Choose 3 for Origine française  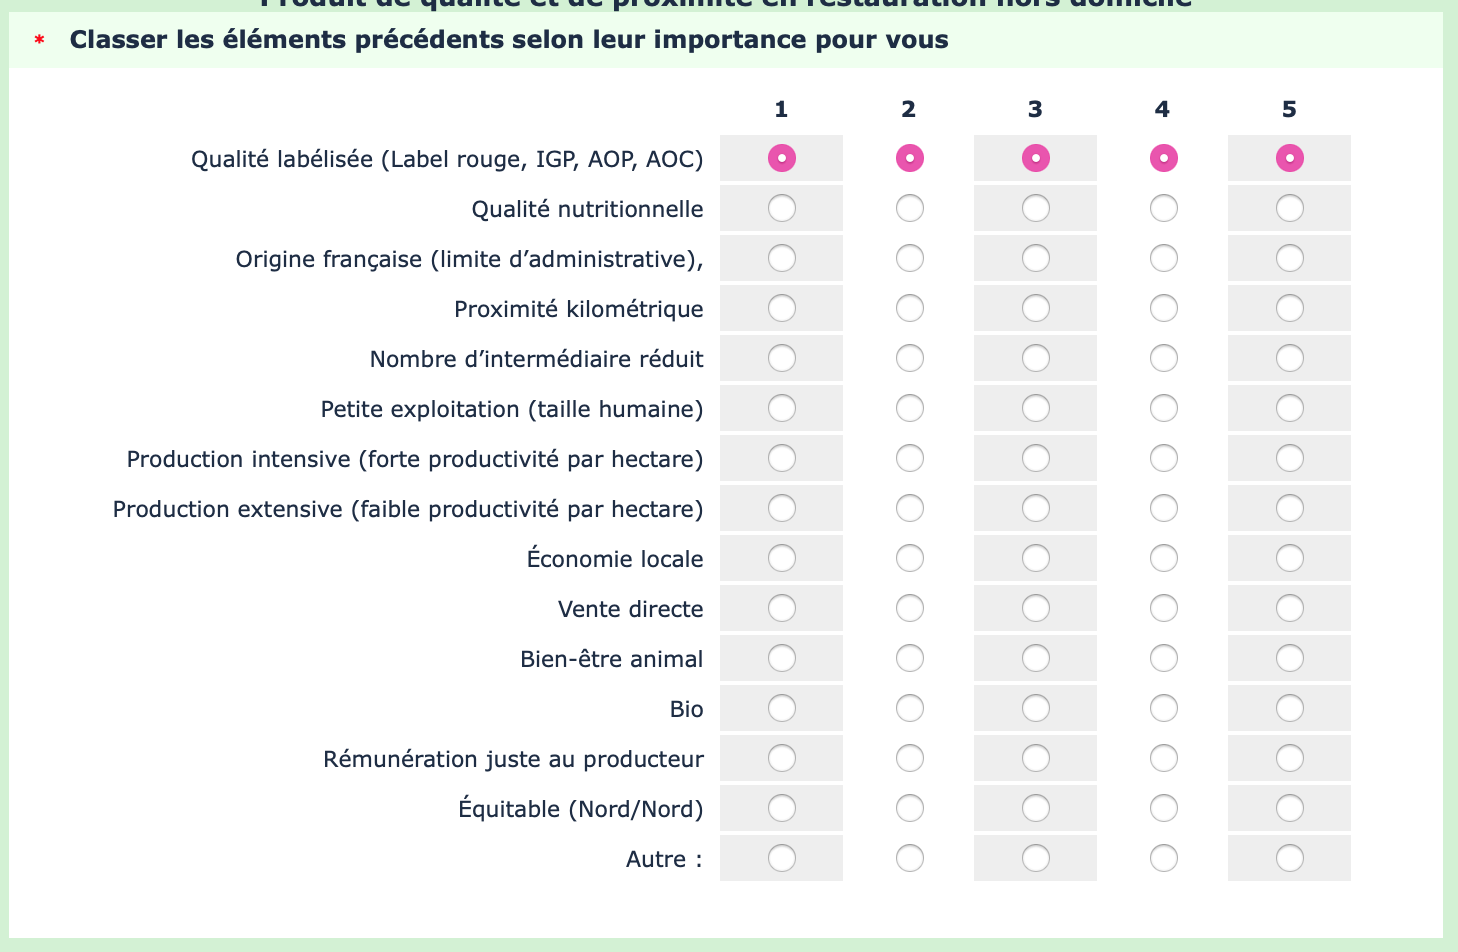1036,258
